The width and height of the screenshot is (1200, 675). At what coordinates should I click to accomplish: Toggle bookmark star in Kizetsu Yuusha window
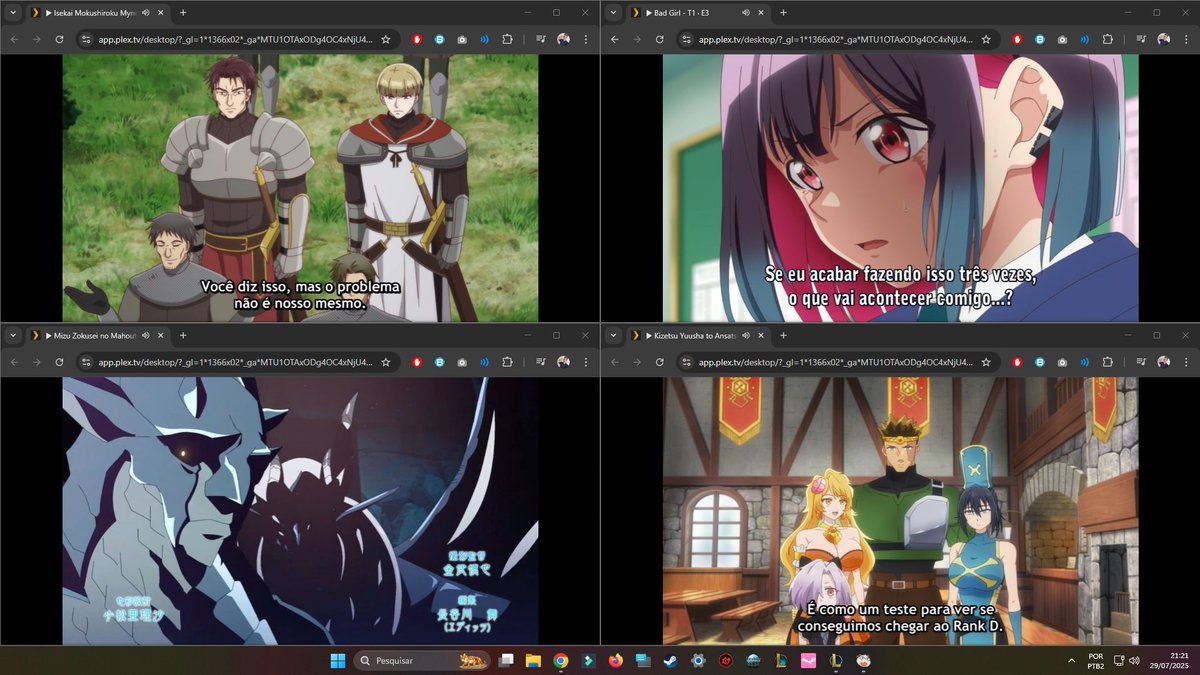point(986,362)
